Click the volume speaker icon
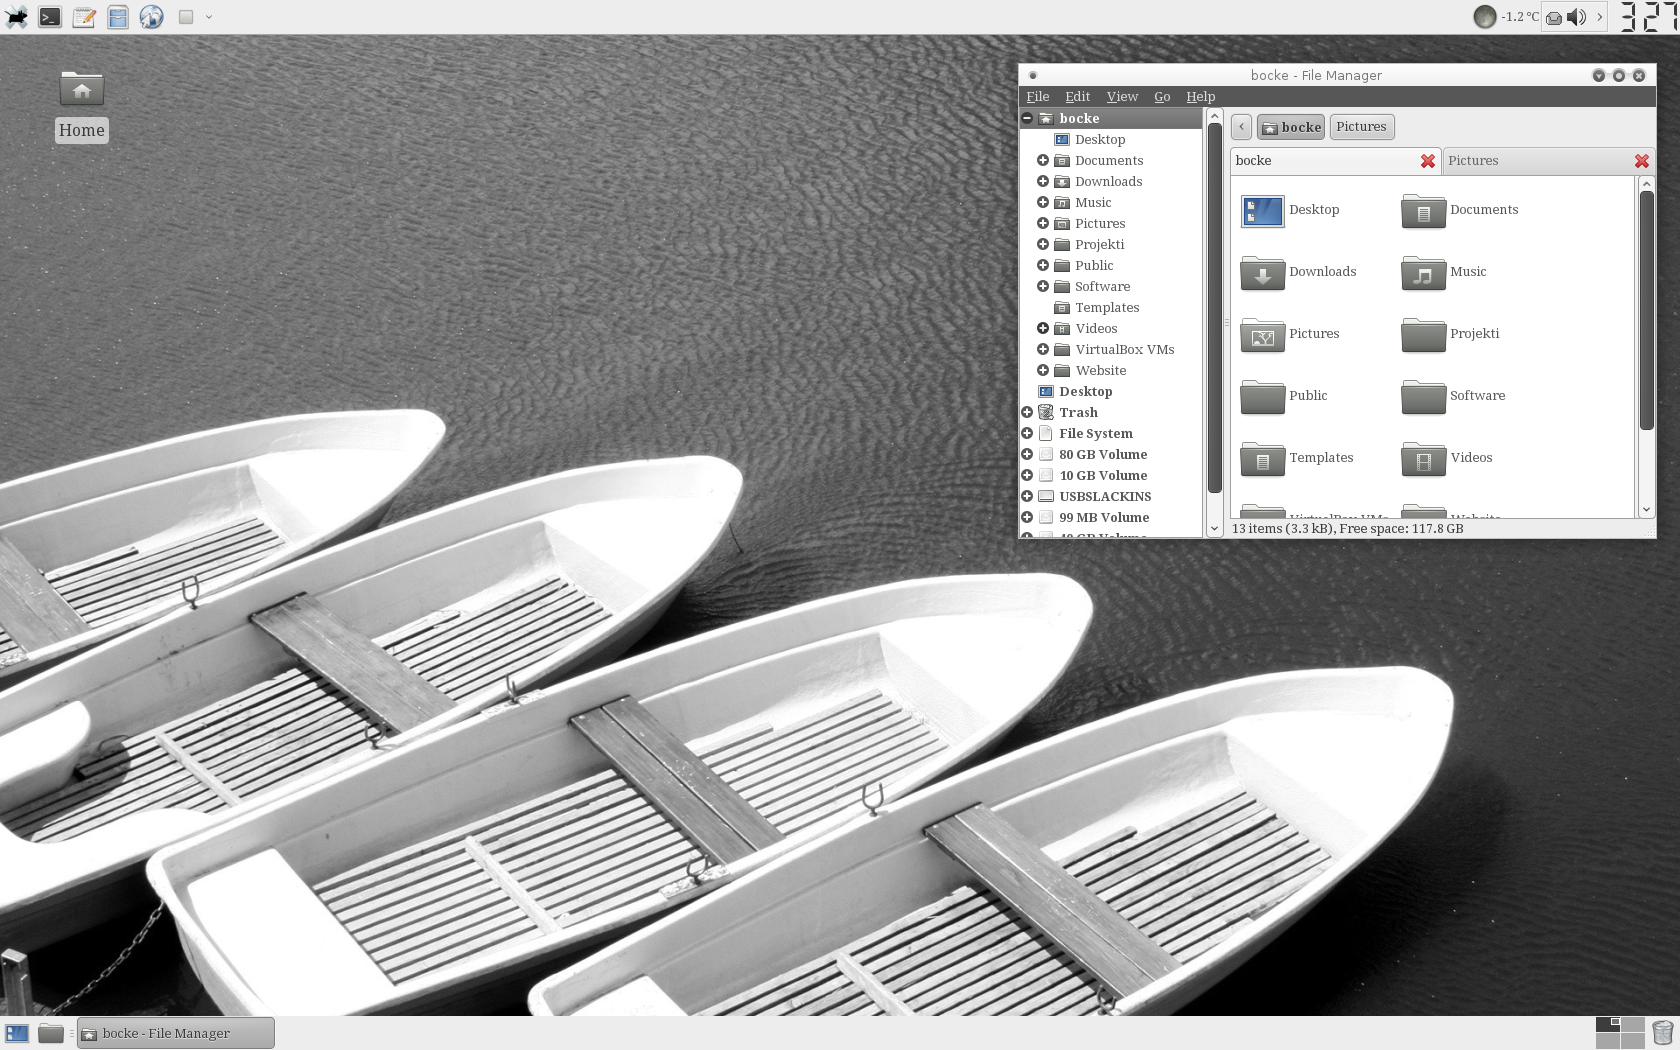Viewport: 1680px width, 1050px height. tap(1577, 17)
